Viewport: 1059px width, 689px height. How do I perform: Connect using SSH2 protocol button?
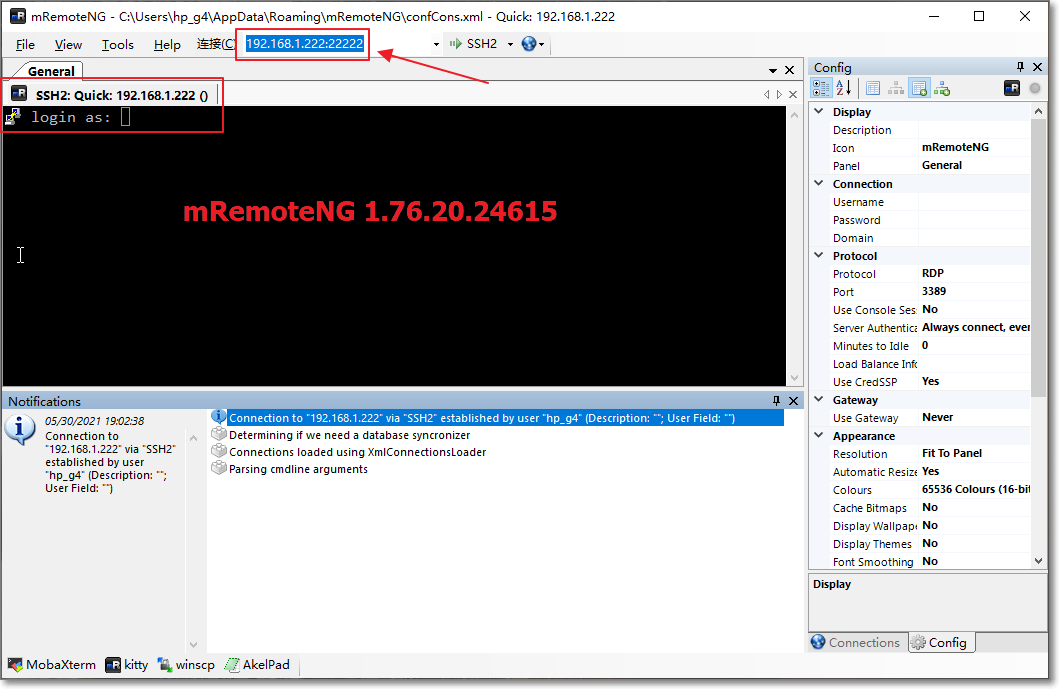[x=474, y=44]
